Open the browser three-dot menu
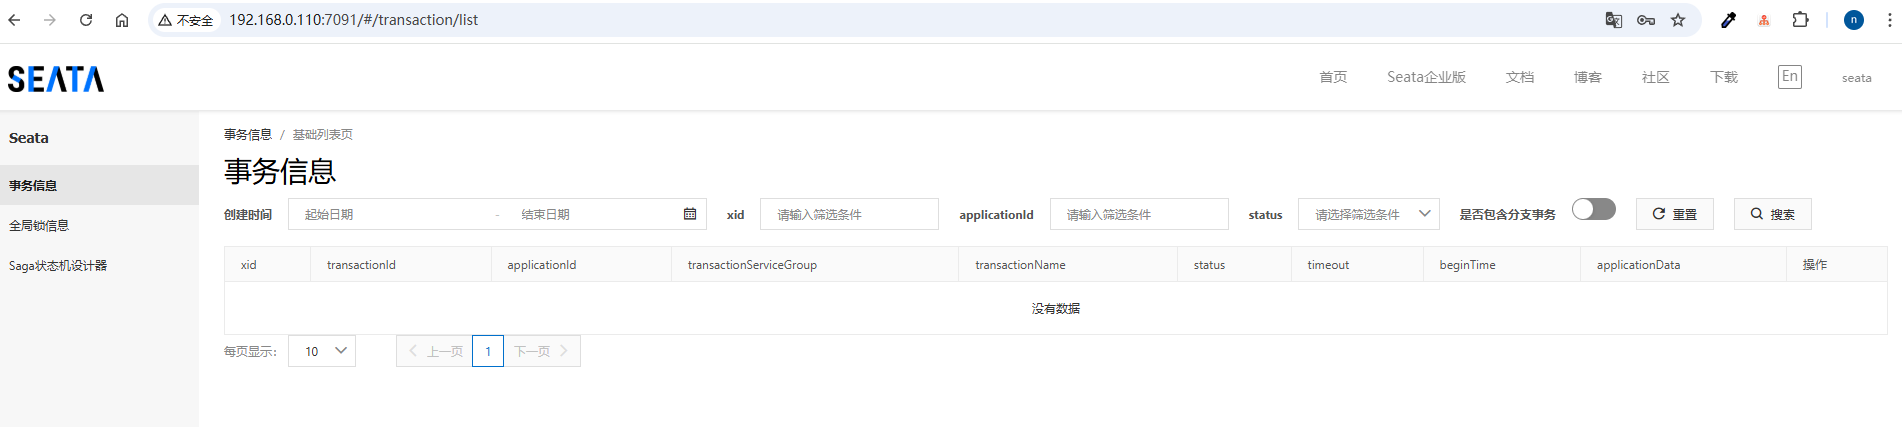This screenshot has height=427, width=1902. pos(1888,20)
